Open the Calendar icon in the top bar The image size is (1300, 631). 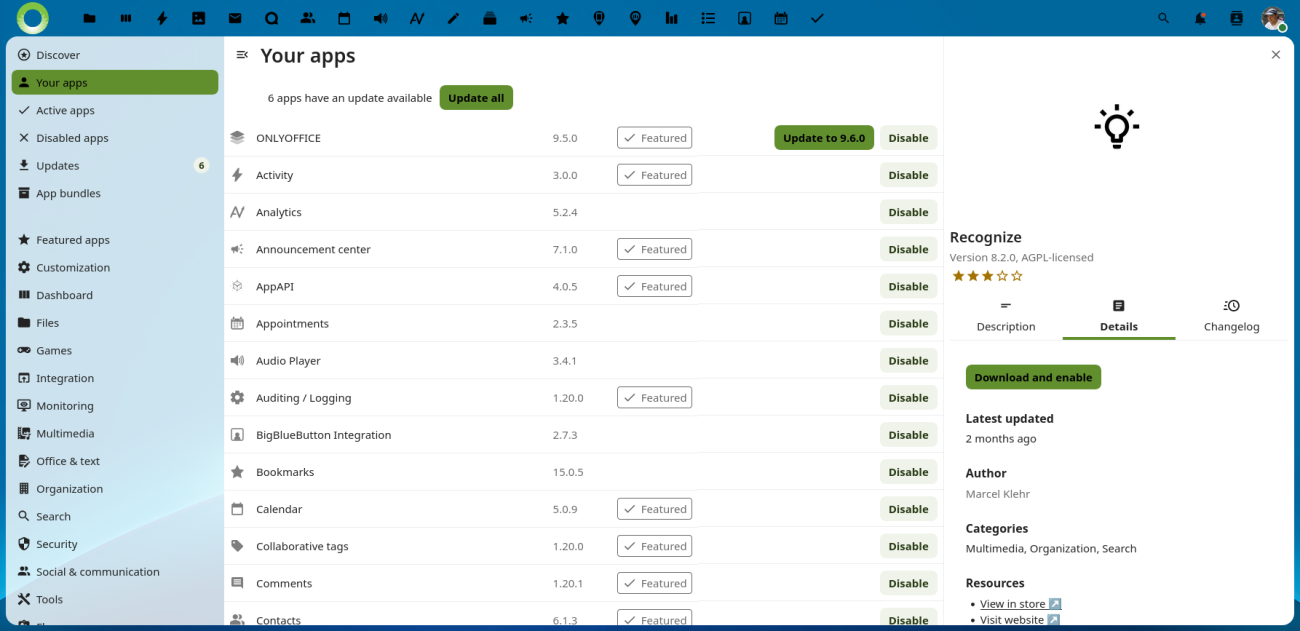(344, 18)
